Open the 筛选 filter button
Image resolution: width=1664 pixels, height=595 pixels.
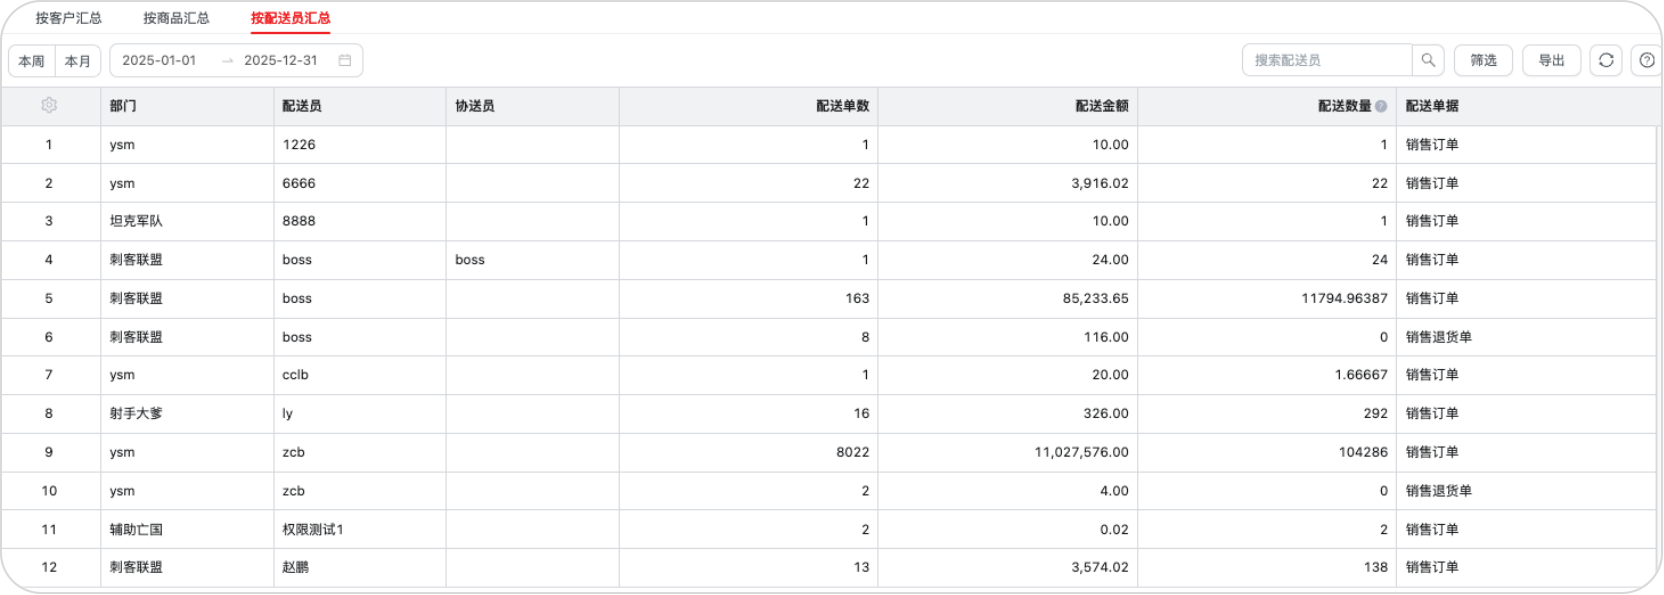(1483, 60)
